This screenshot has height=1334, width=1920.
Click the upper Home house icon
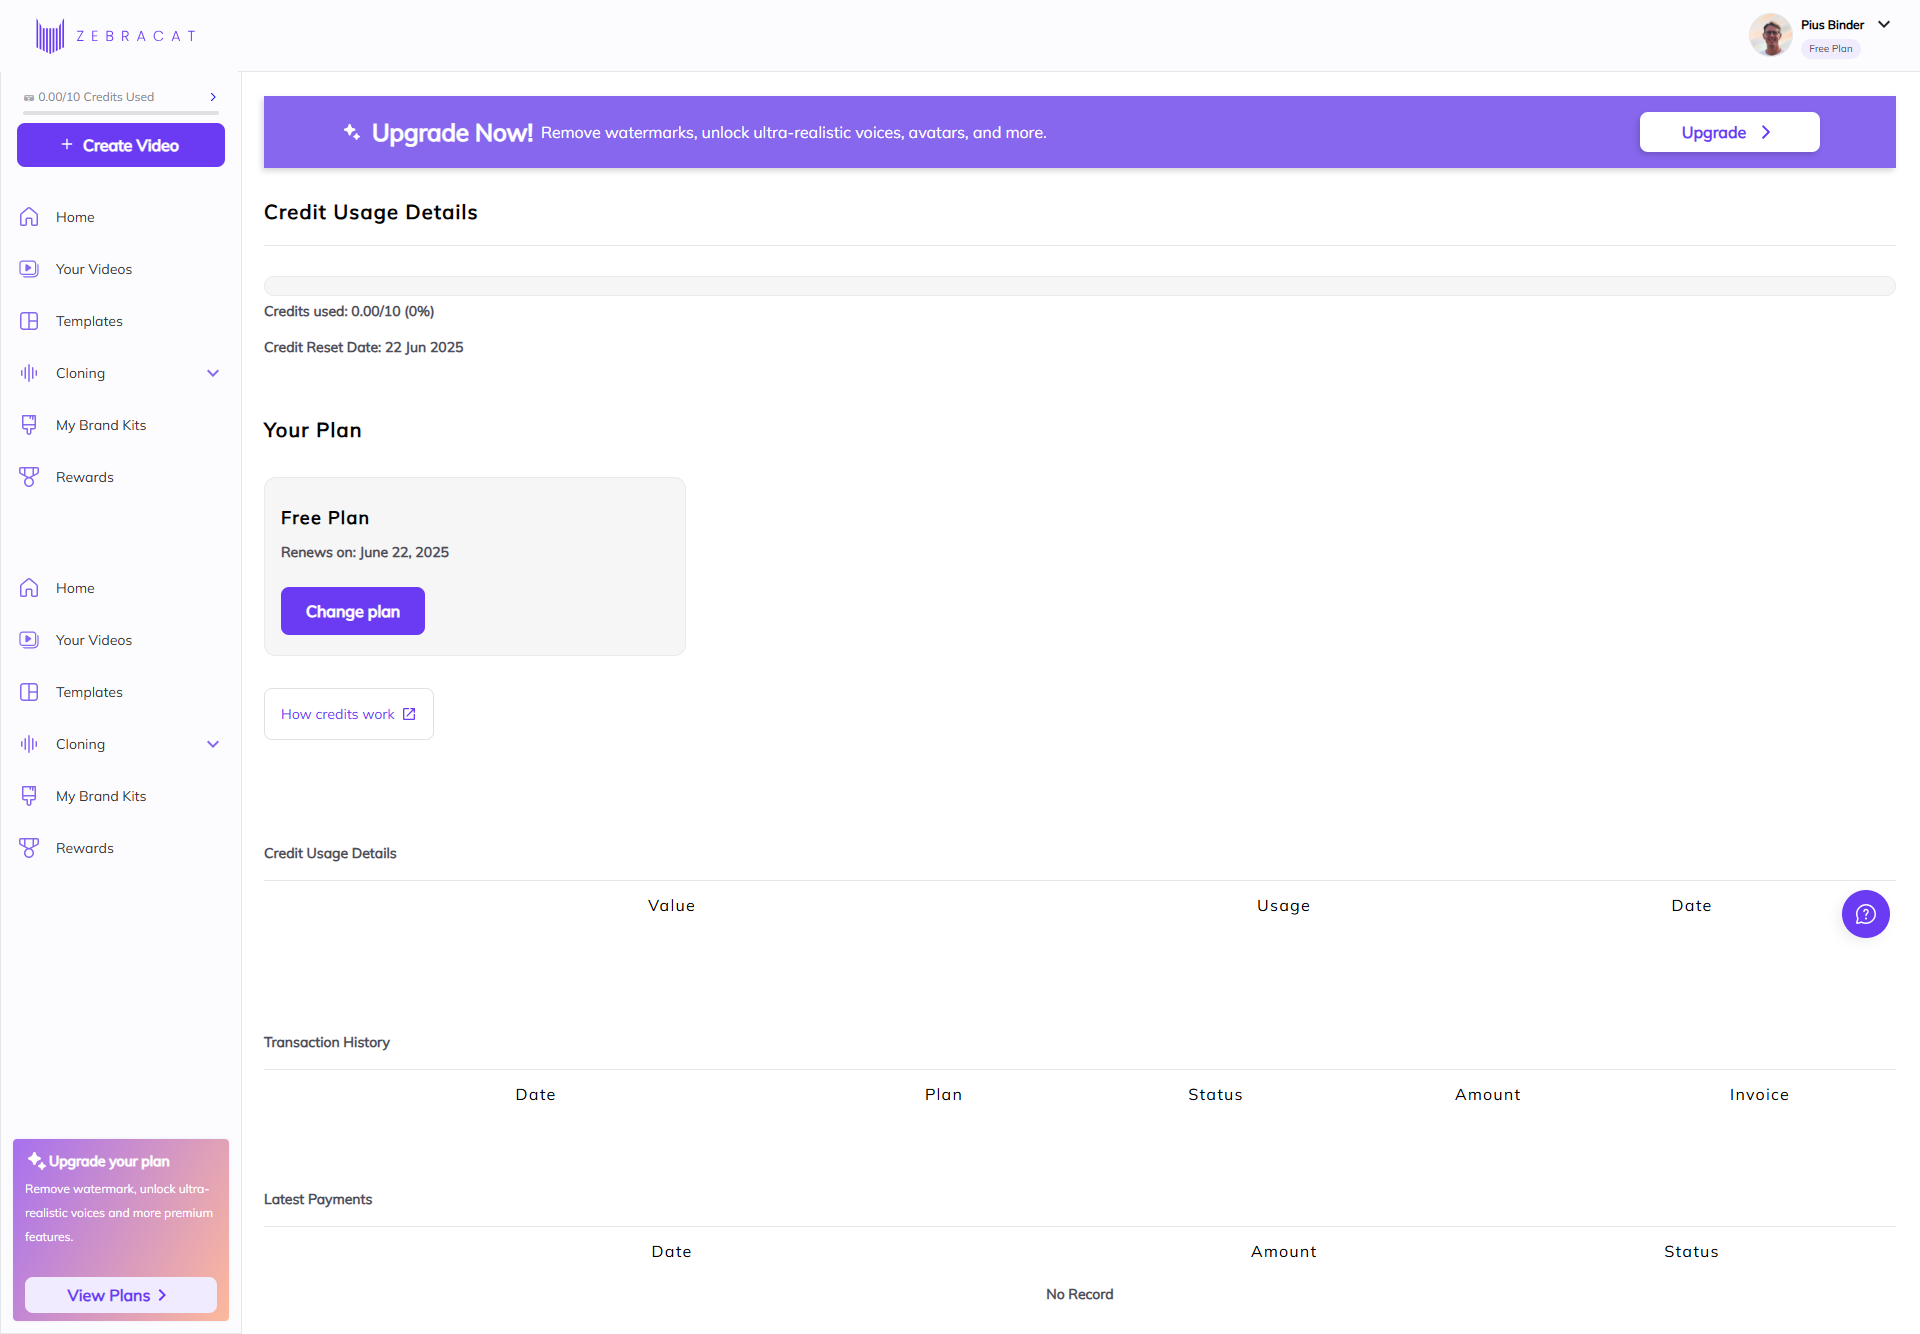pyautogui.click(x=29, y=217)
